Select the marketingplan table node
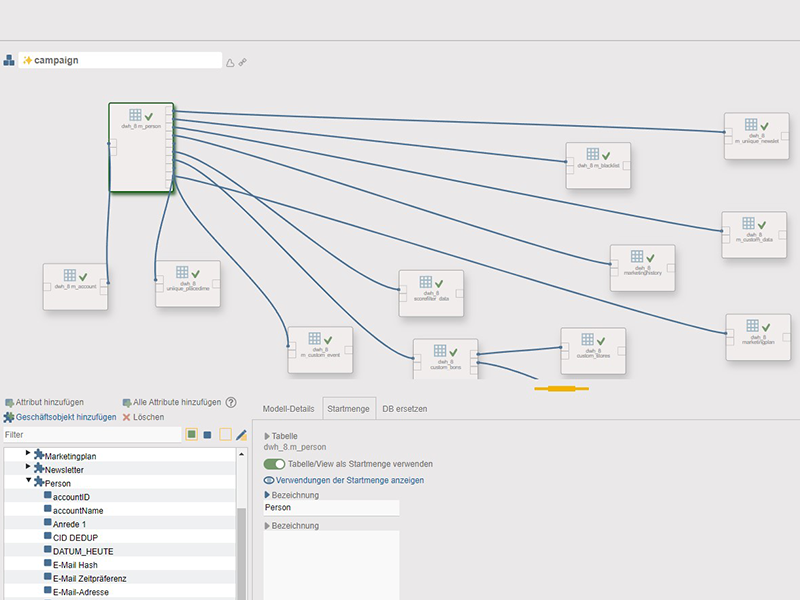 (758, 337)
